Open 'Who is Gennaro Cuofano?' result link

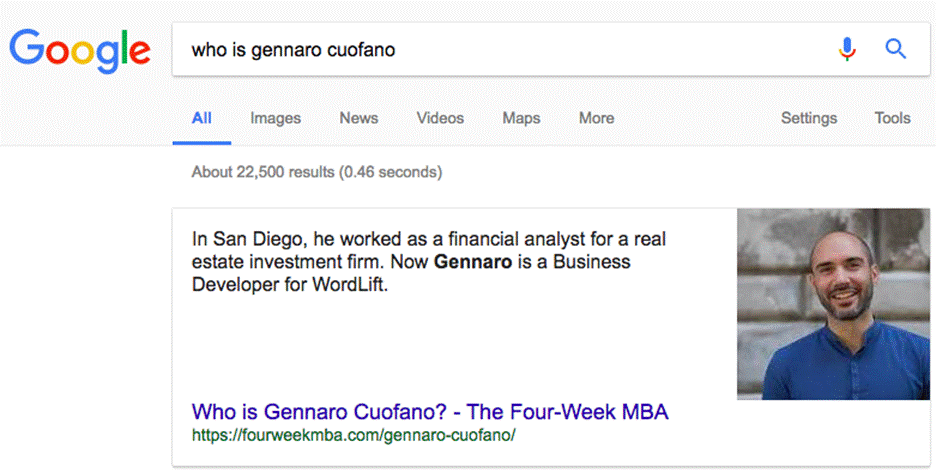tap(429, 411)
